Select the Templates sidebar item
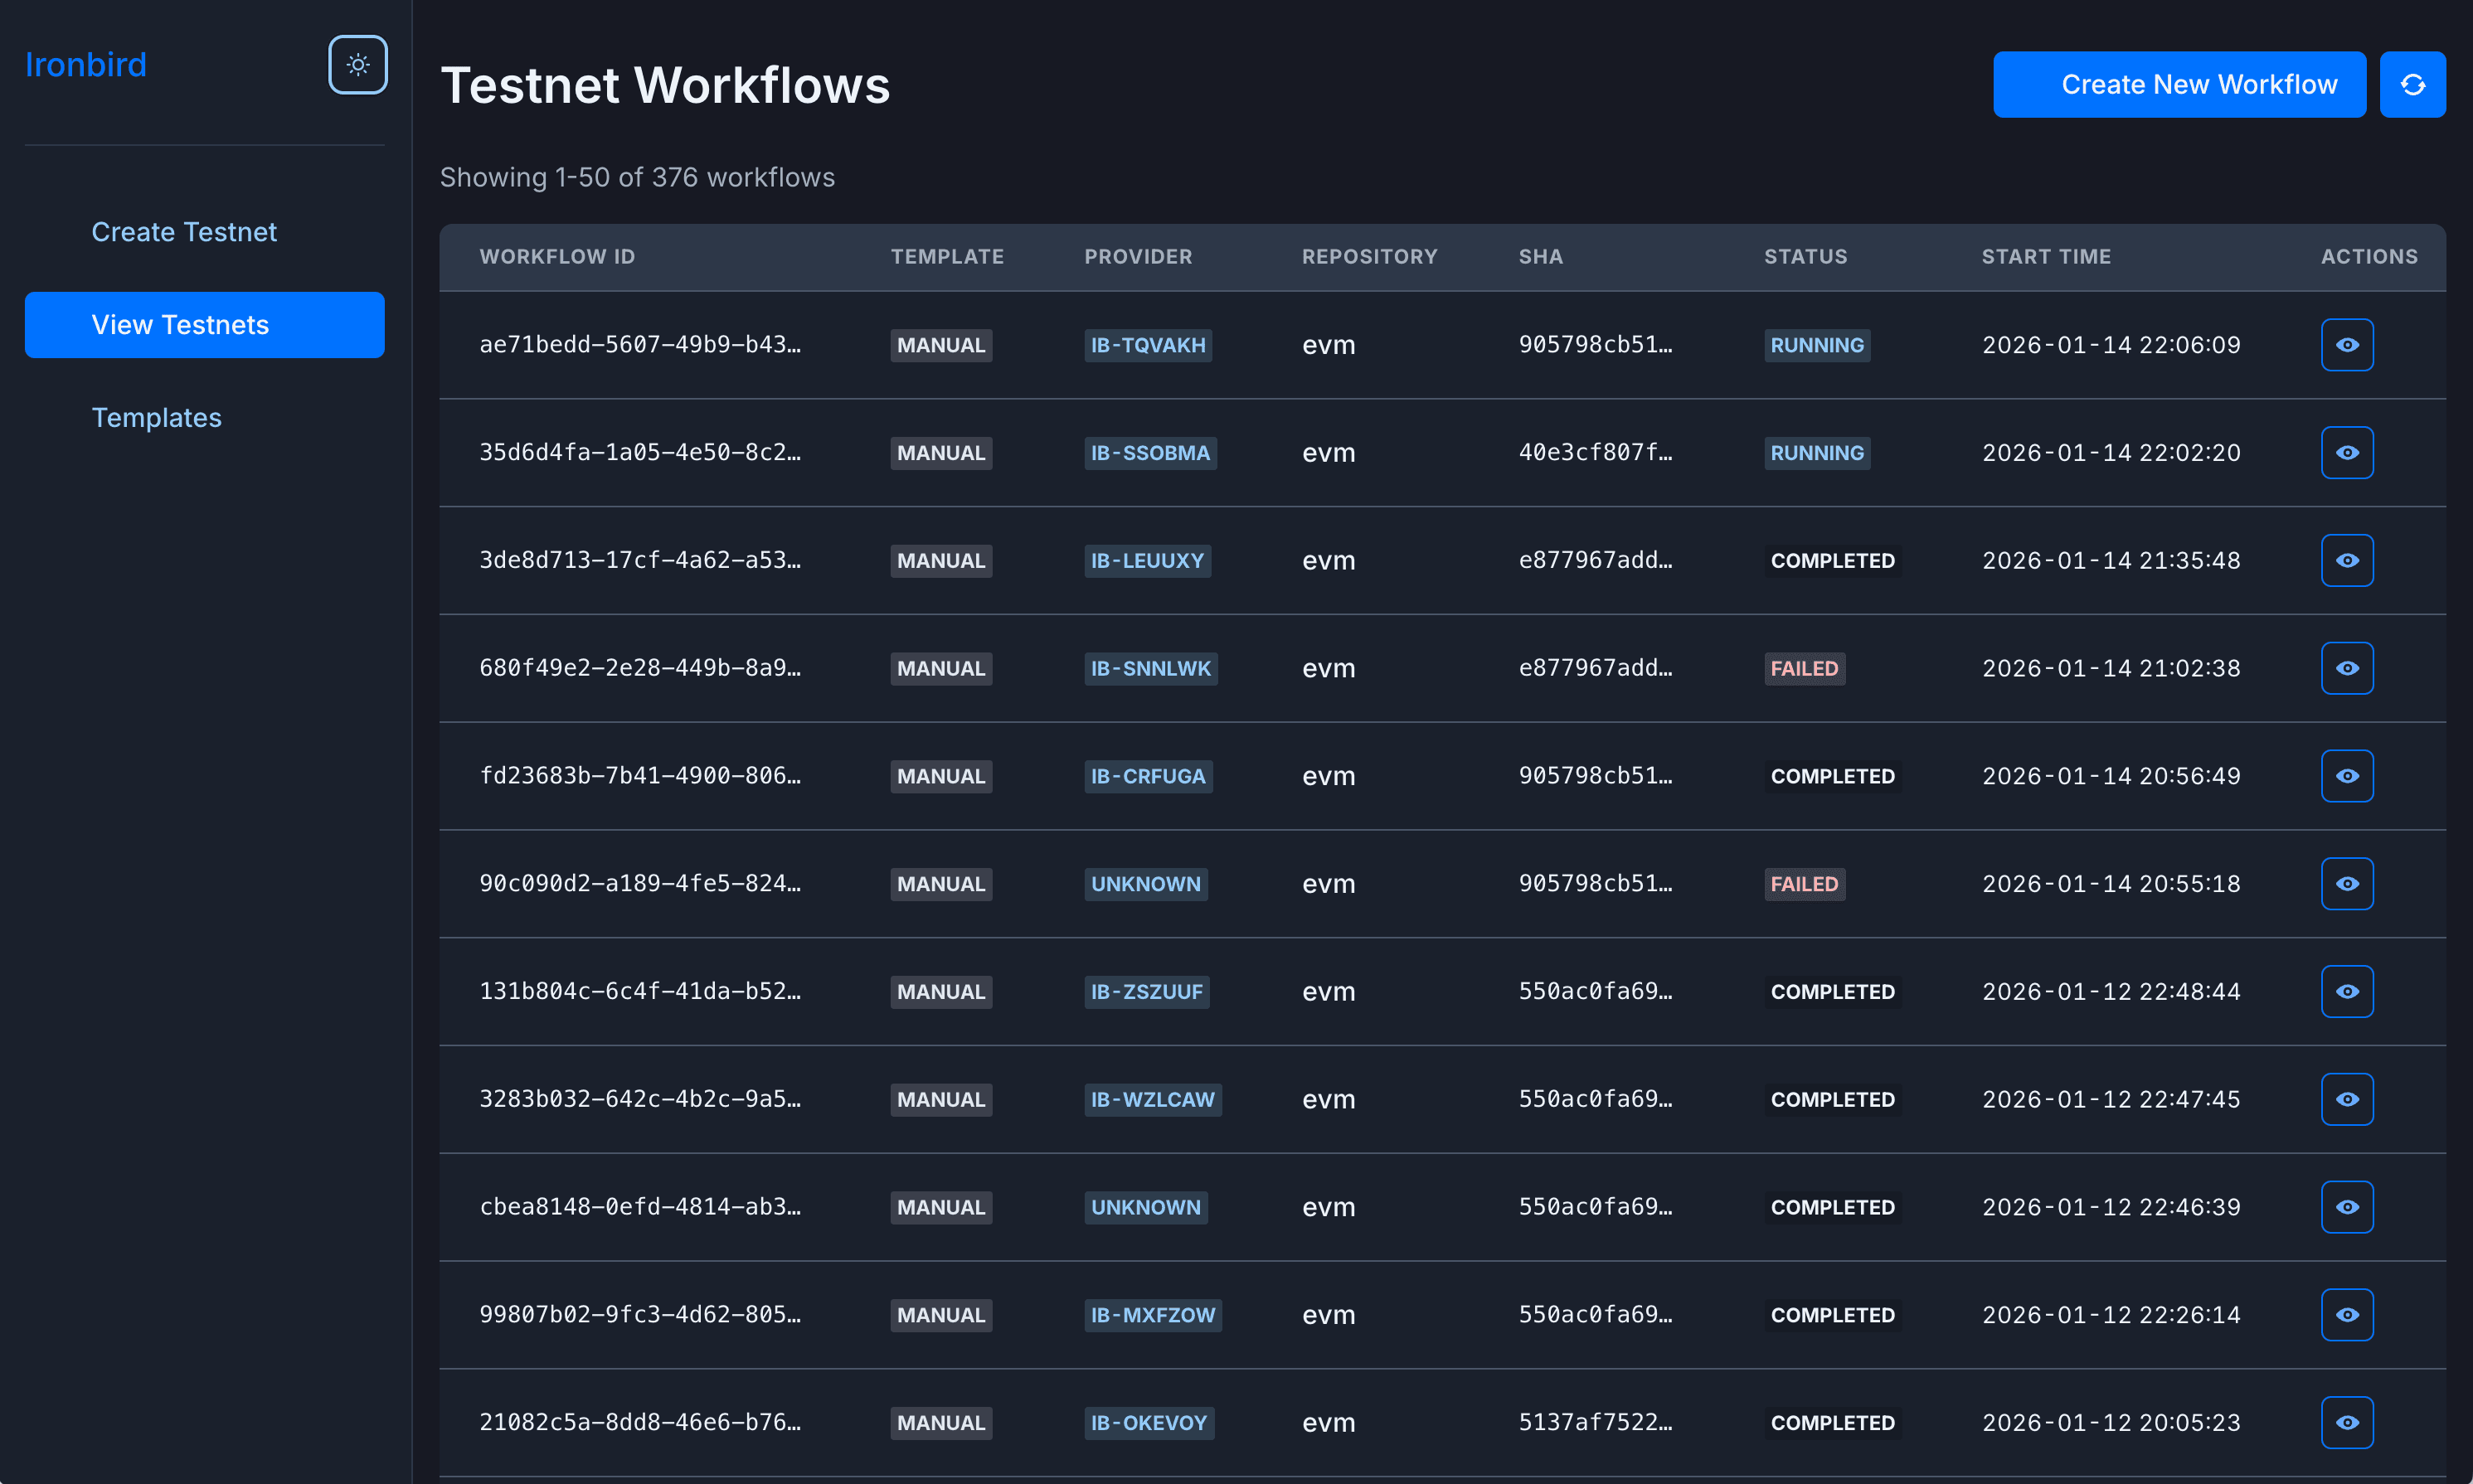 [x=157, y=417]
